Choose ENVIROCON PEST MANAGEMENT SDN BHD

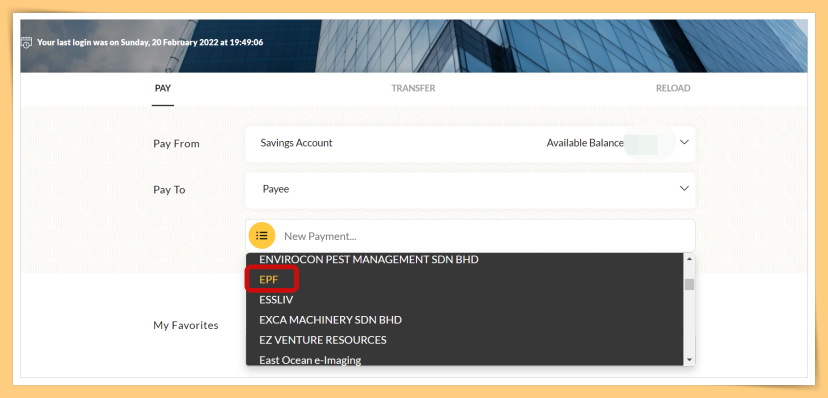[x=369, y=260]
